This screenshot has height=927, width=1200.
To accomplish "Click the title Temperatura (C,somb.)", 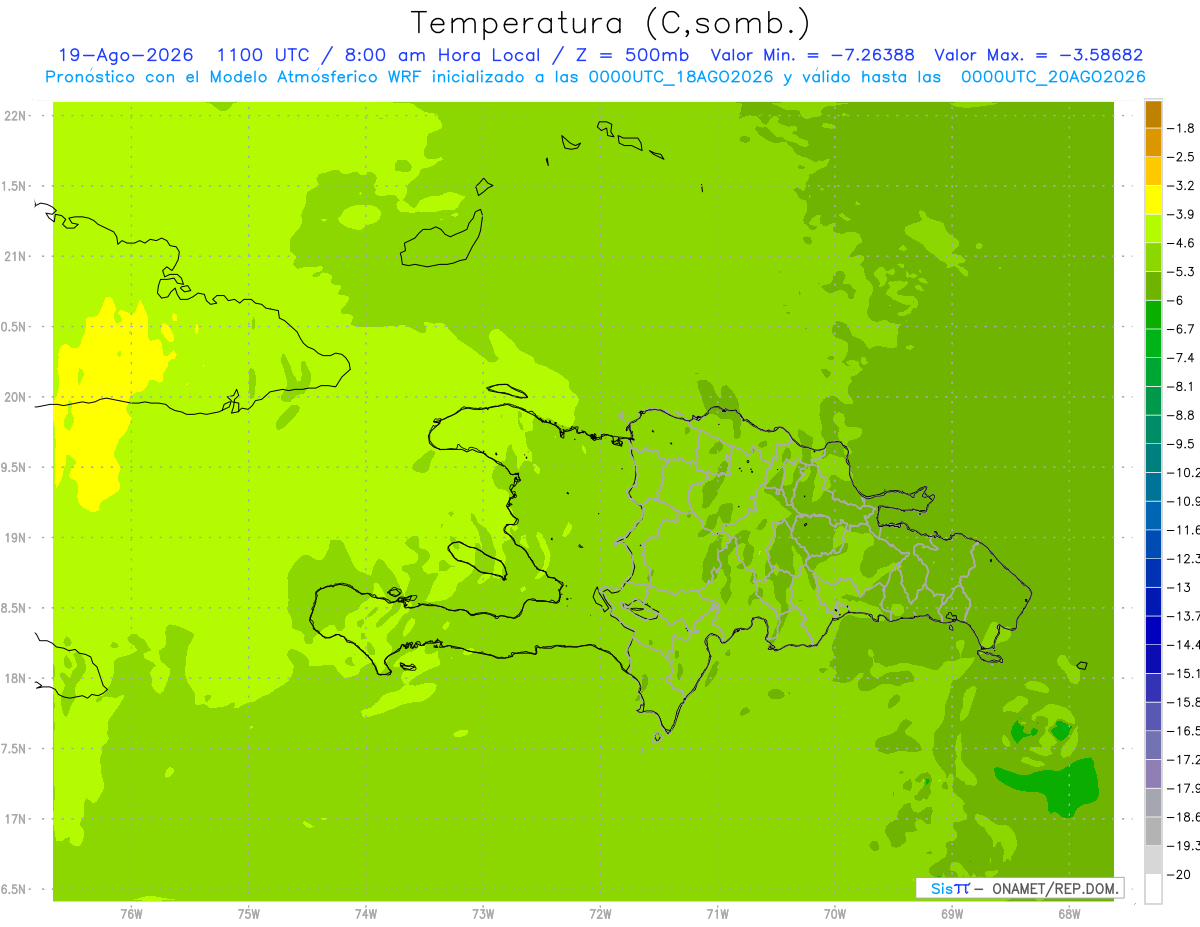I will pyautogui.click(x=611, y=23).
